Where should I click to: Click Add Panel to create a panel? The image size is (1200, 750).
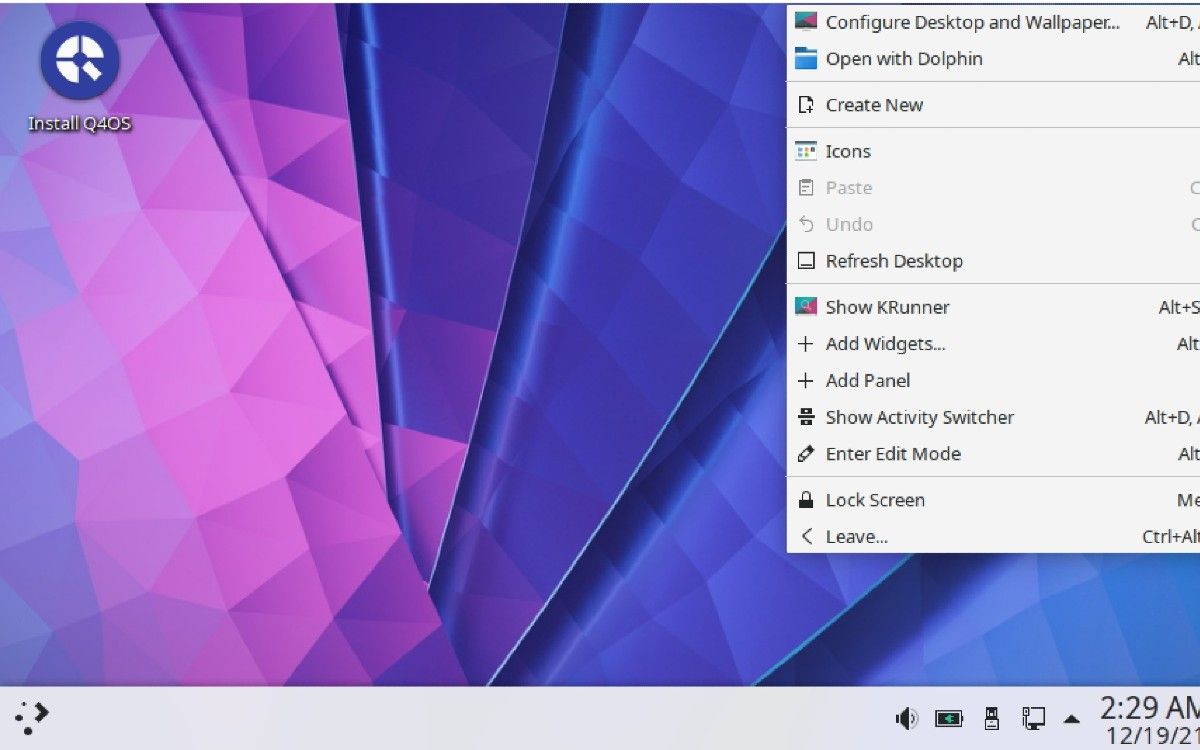(x=868, y=380)
